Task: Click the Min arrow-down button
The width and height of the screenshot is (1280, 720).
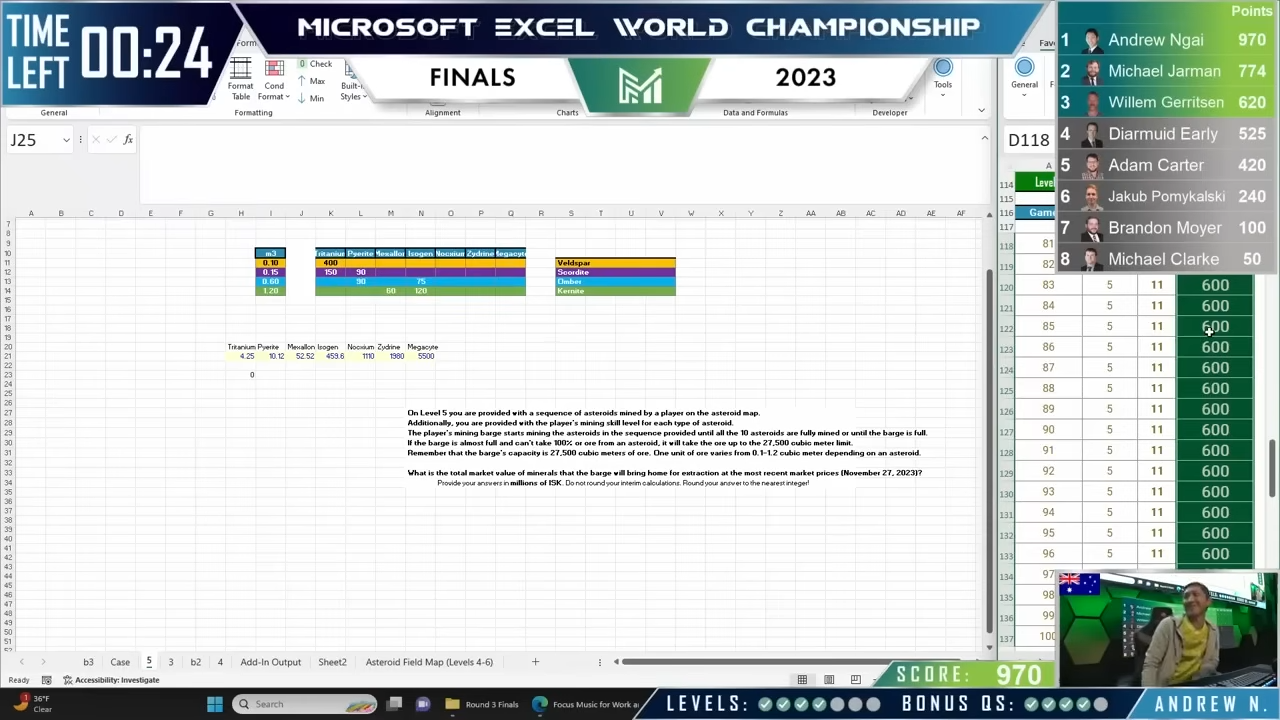Action: coord(312,98)
